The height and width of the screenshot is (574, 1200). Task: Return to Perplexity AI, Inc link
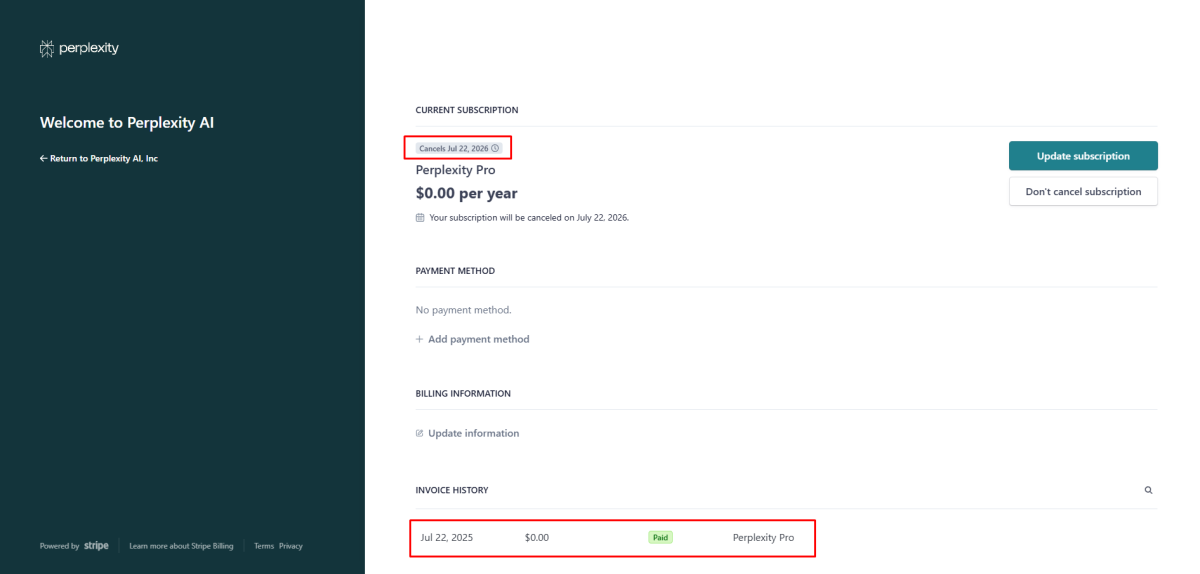tap(99, 158)
